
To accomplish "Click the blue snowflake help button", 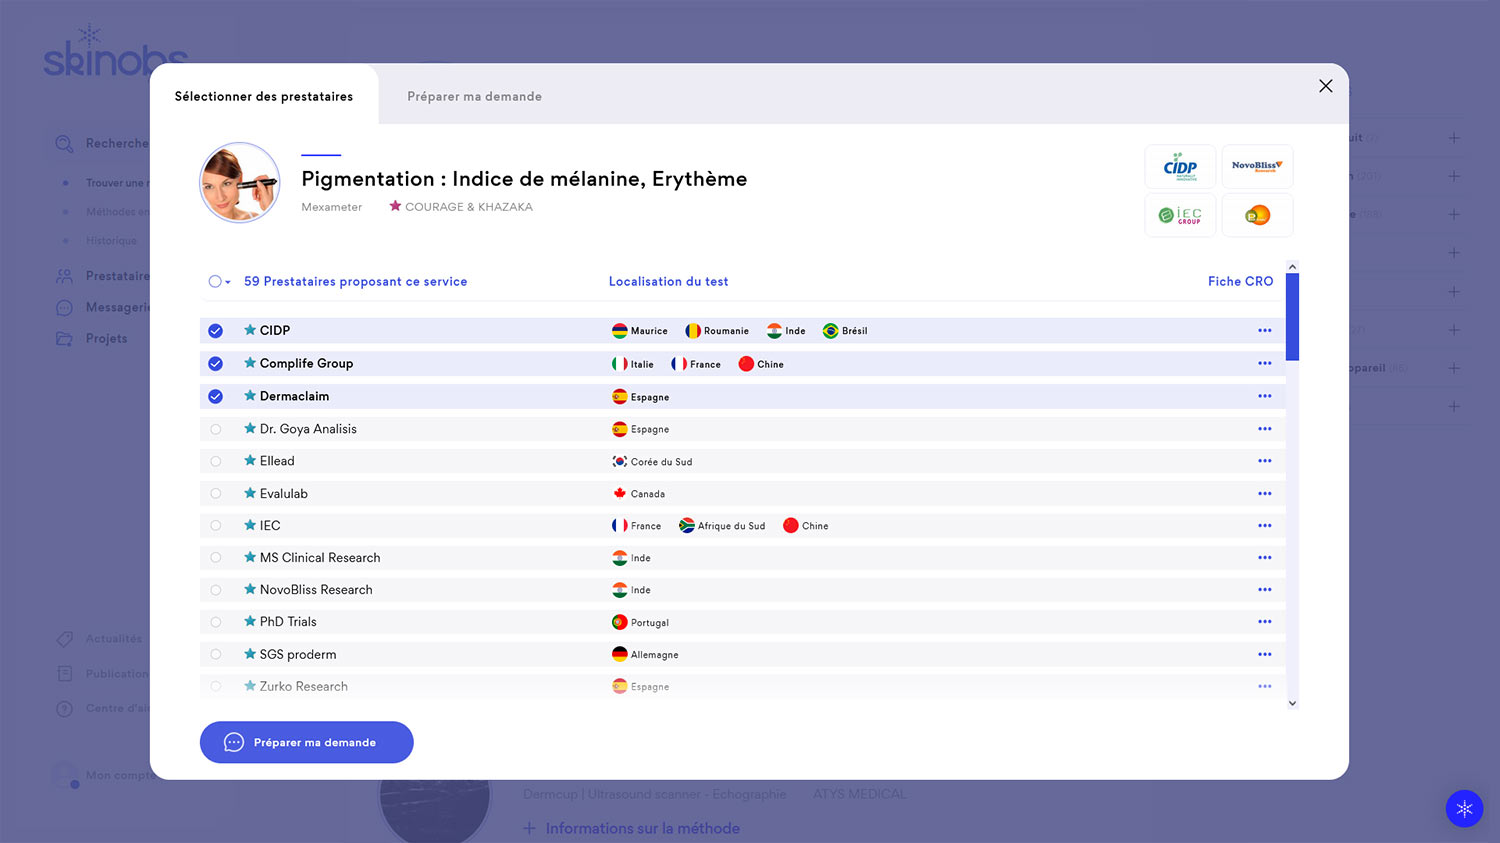I will (x=1464, y=808).
